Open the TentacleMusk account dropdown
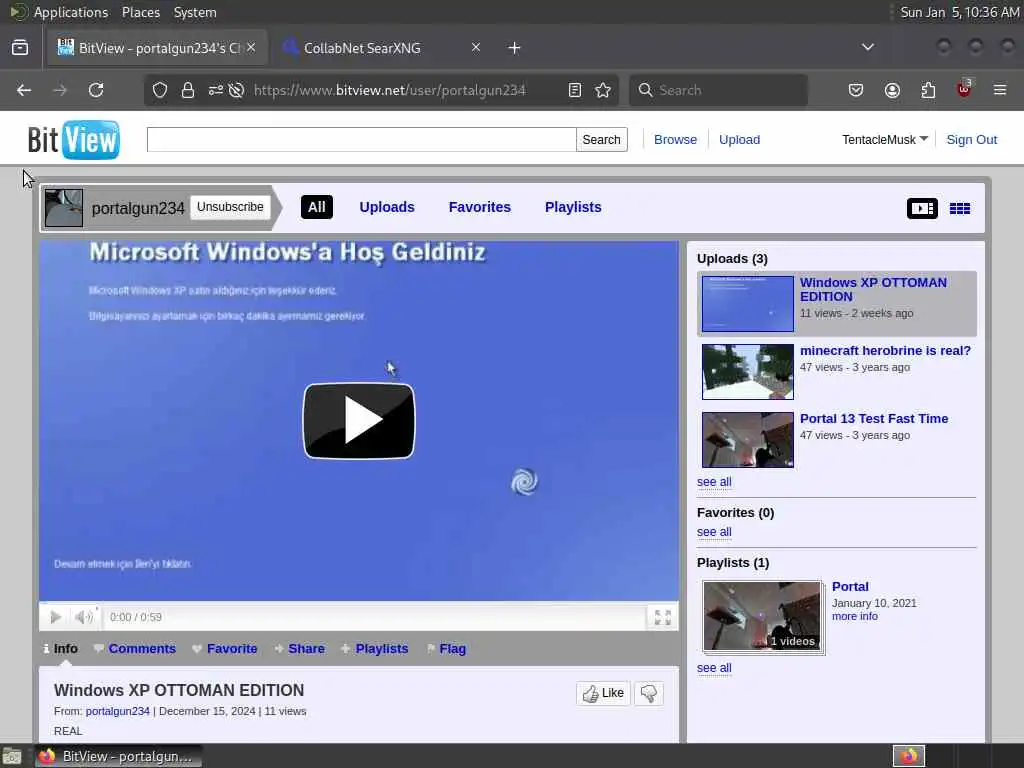Image resolution: width=1024 pixels, height=768 pixels. pos(885,140)
